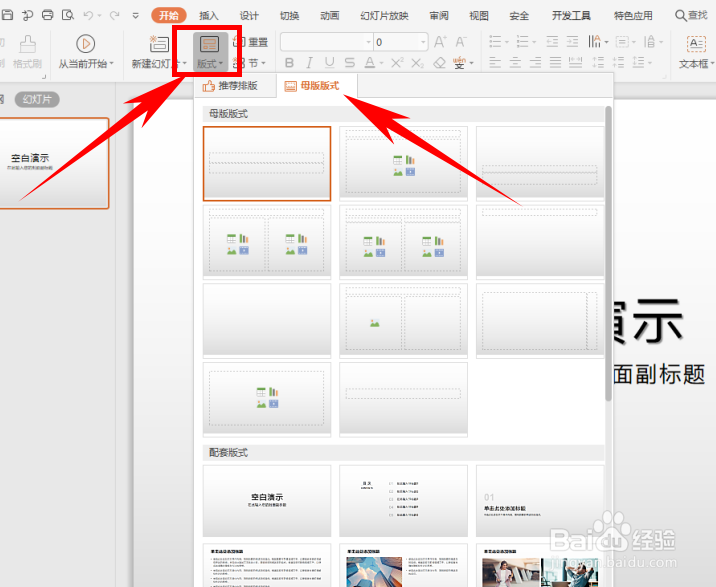Toggle center text alignment
Screen dimensions: 716x587
tap(515, 63)
